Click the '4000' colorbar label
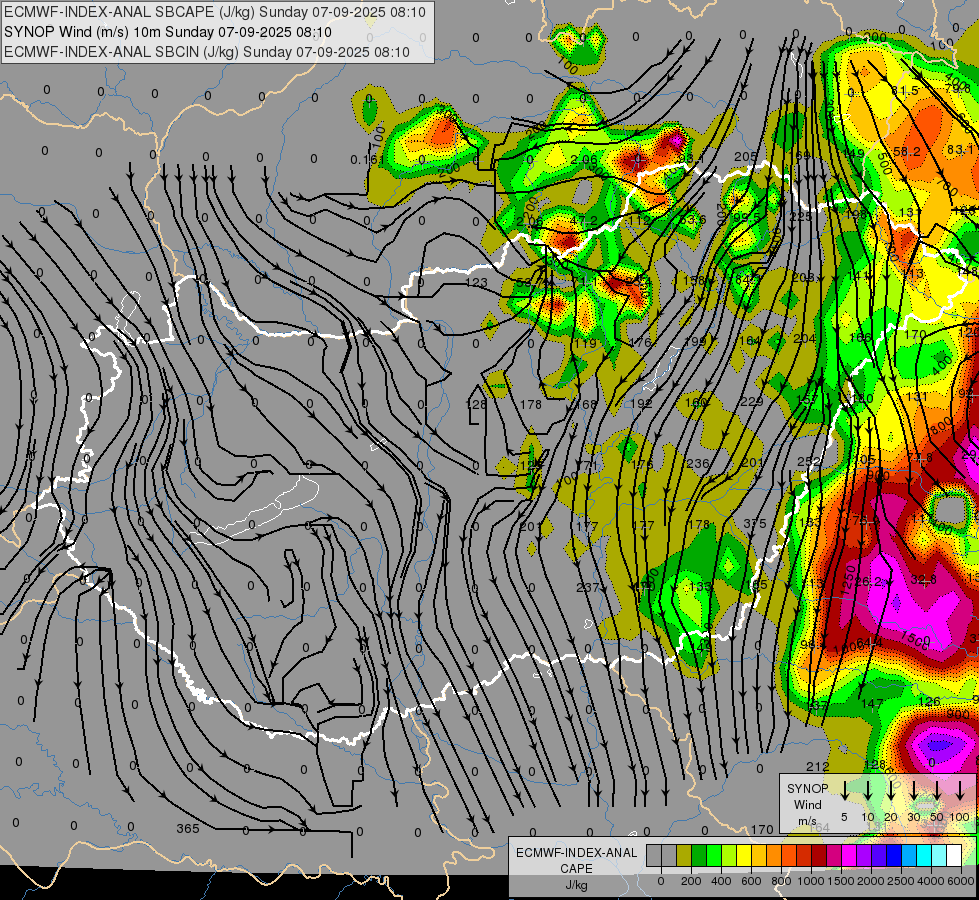 coord(931,881)
